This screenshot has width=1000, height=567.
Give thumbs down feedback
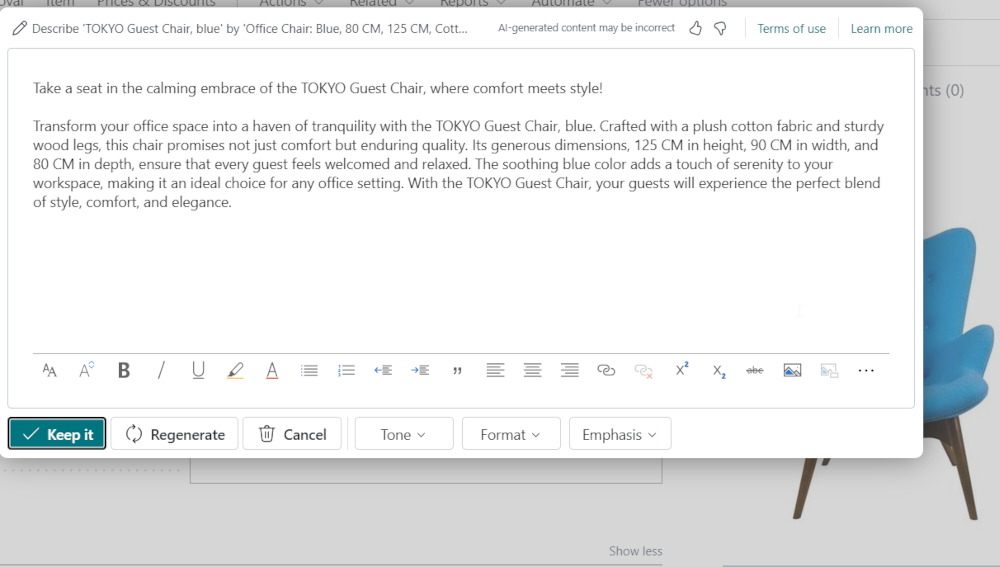point(720,28)
